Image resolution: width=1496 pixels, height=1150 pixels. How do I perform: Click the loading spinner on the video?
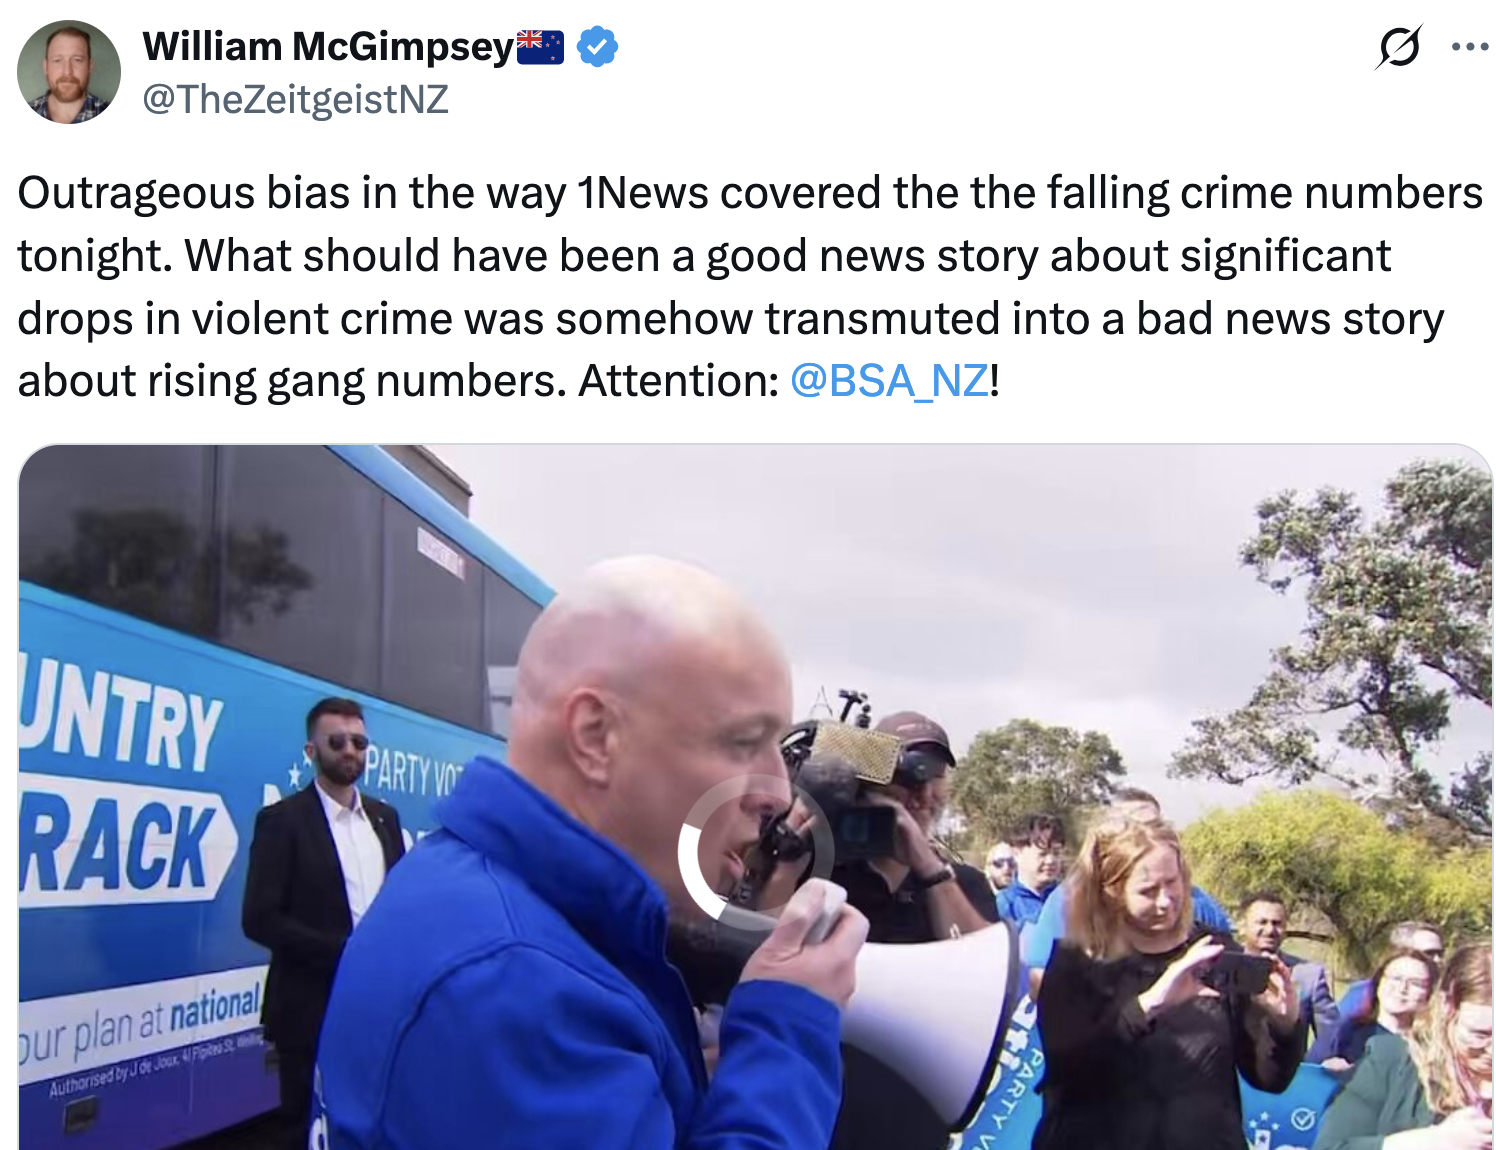[755, 852]
